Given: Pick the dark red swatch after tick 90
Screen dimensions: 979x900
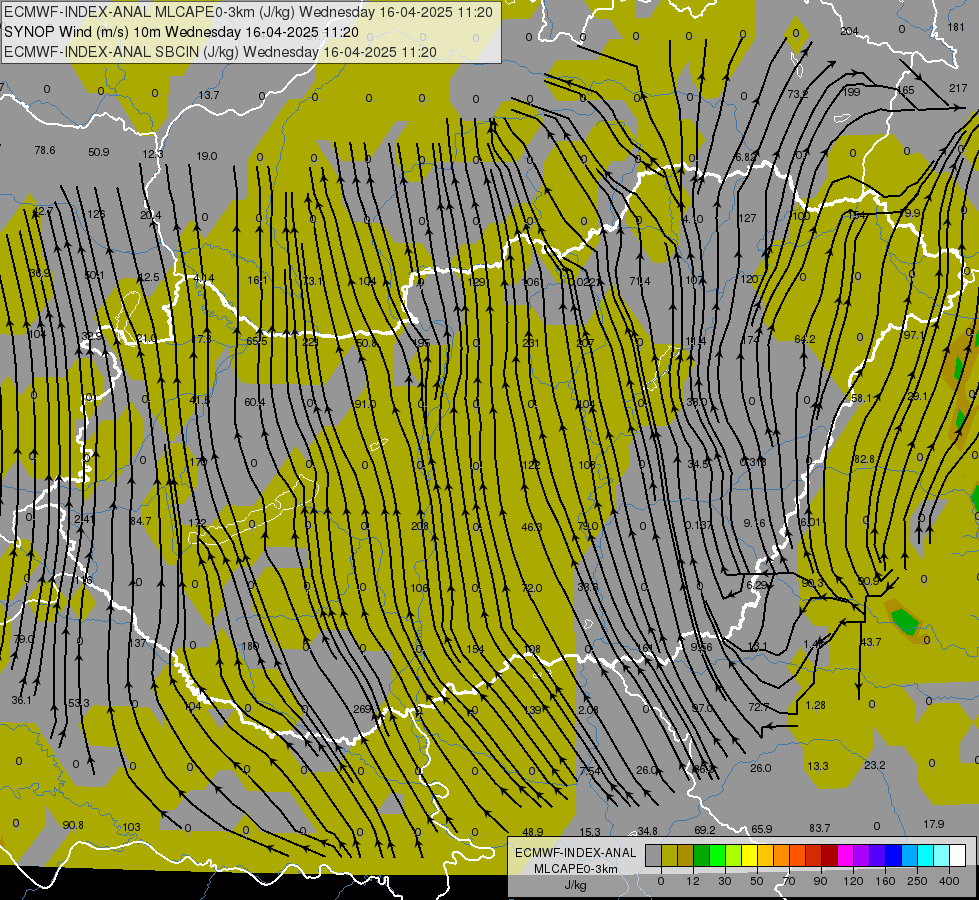Looking at the screenshot, I should pyautogui.click(x=830, y=856).
